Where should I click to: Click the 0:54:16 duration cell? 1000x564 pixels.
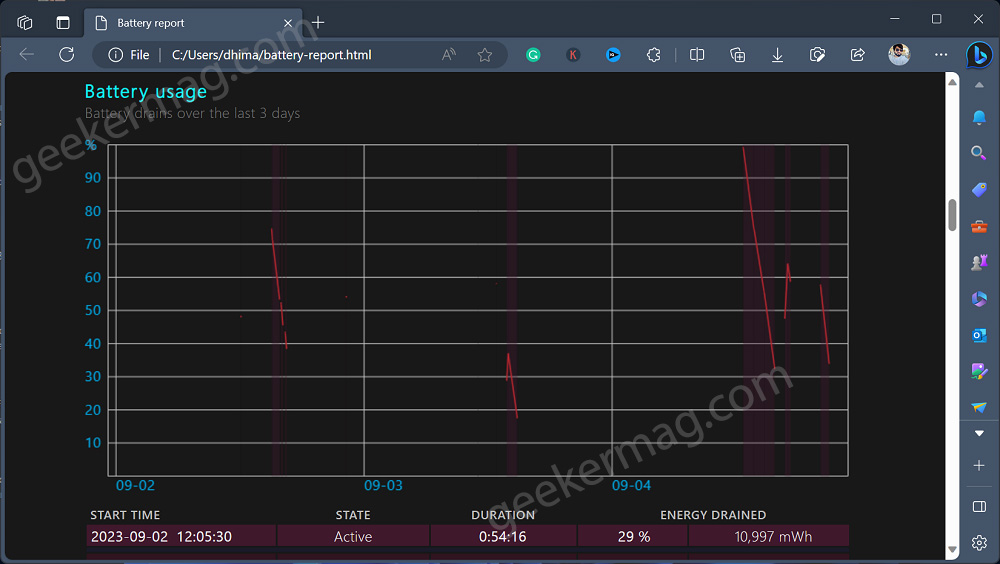pyautogui.click(x=503, y=537)
